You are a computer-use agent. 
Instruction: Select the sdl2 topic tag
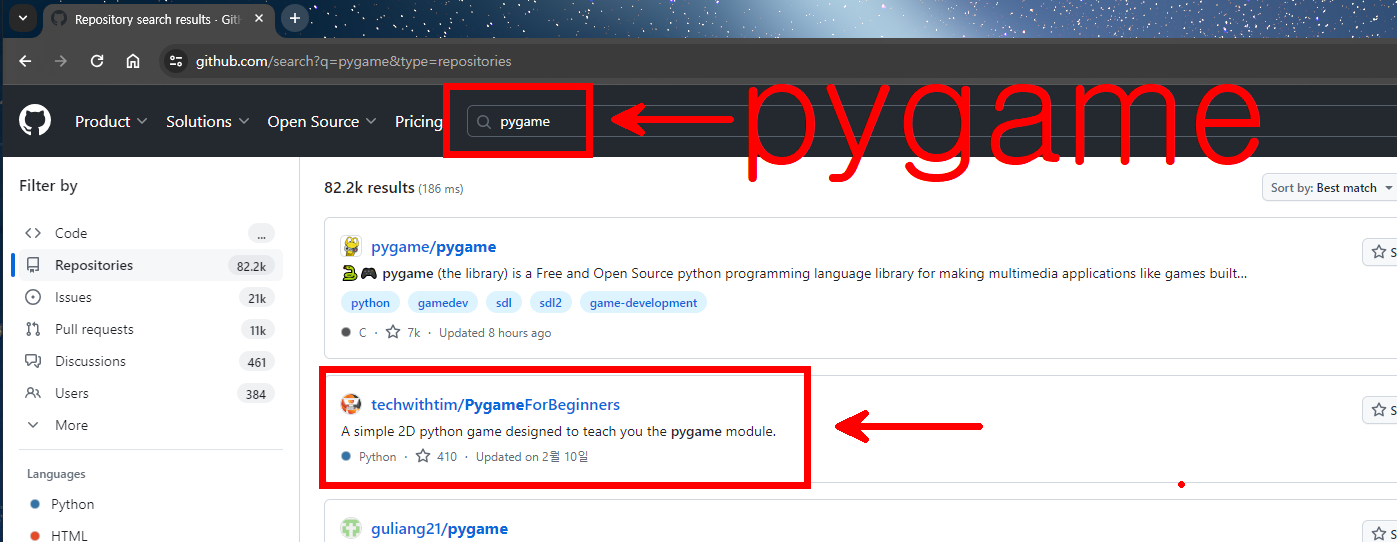click(x=550, y=303)
